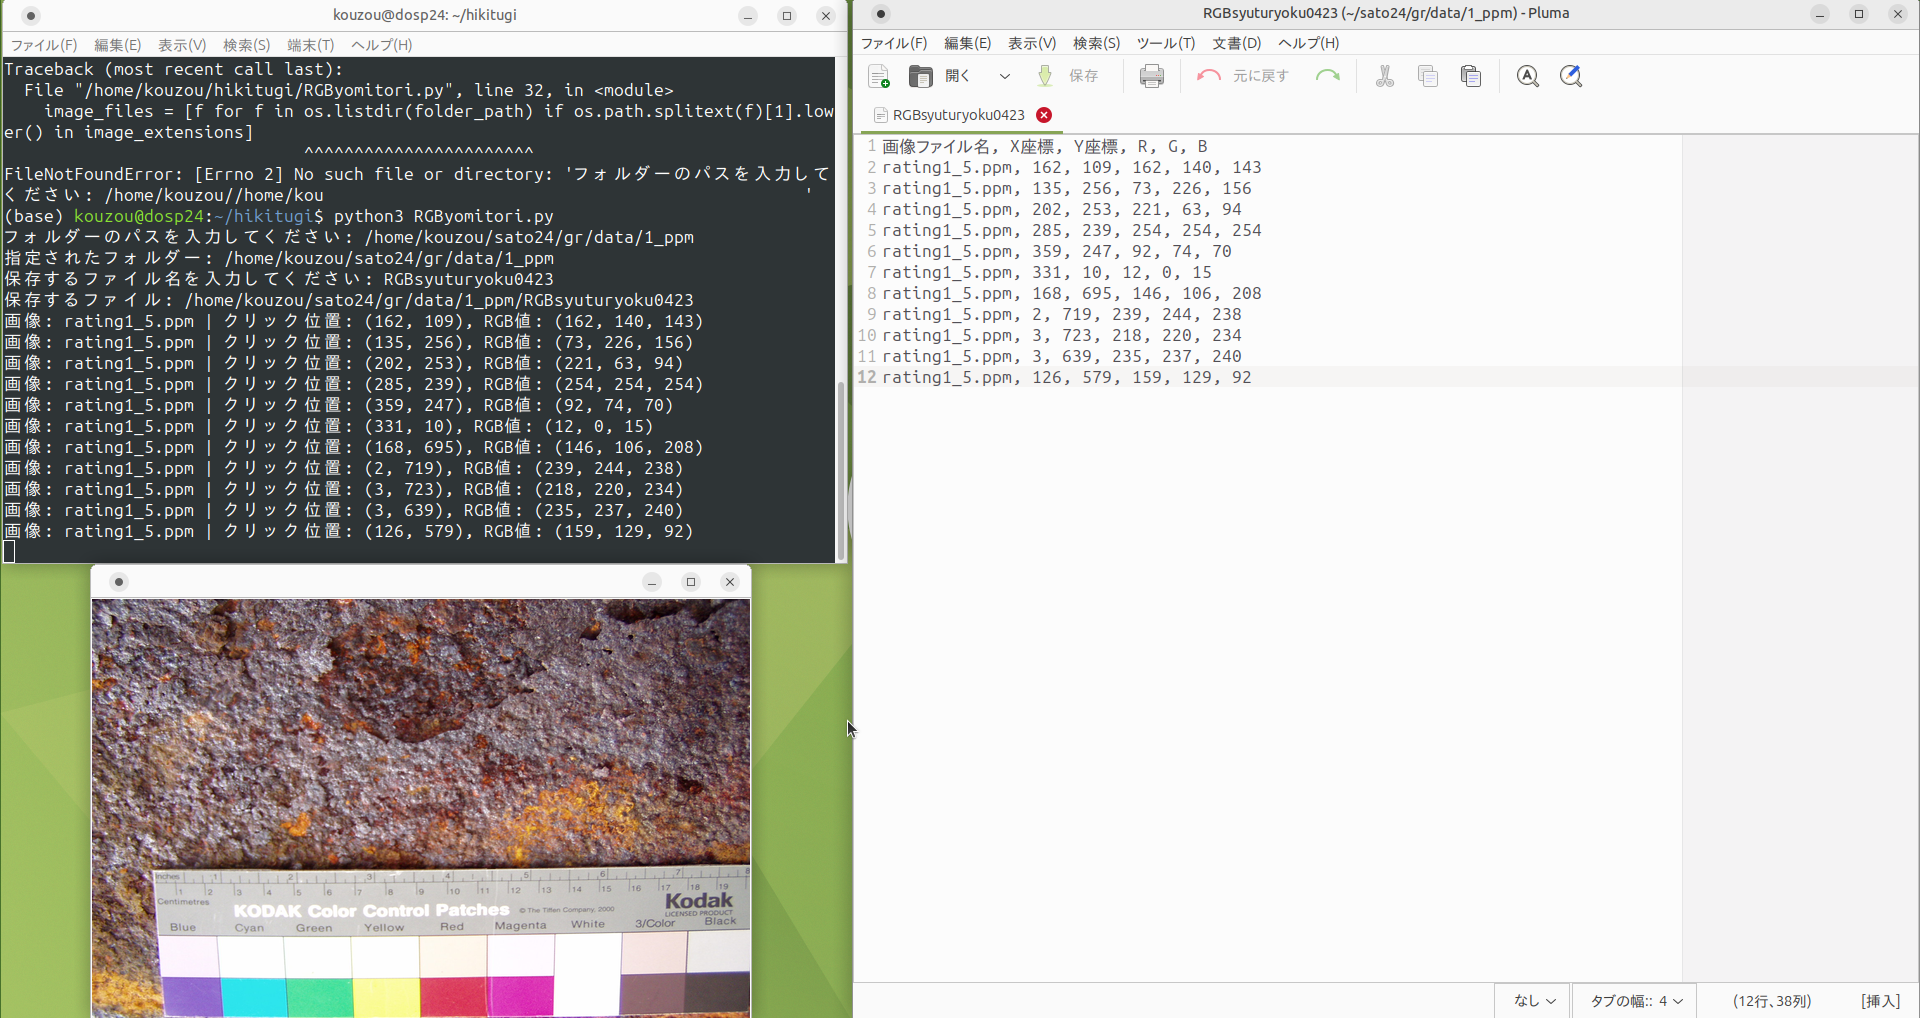
Task: Open terminal 端末(T) menu
Action: point(310,45)
